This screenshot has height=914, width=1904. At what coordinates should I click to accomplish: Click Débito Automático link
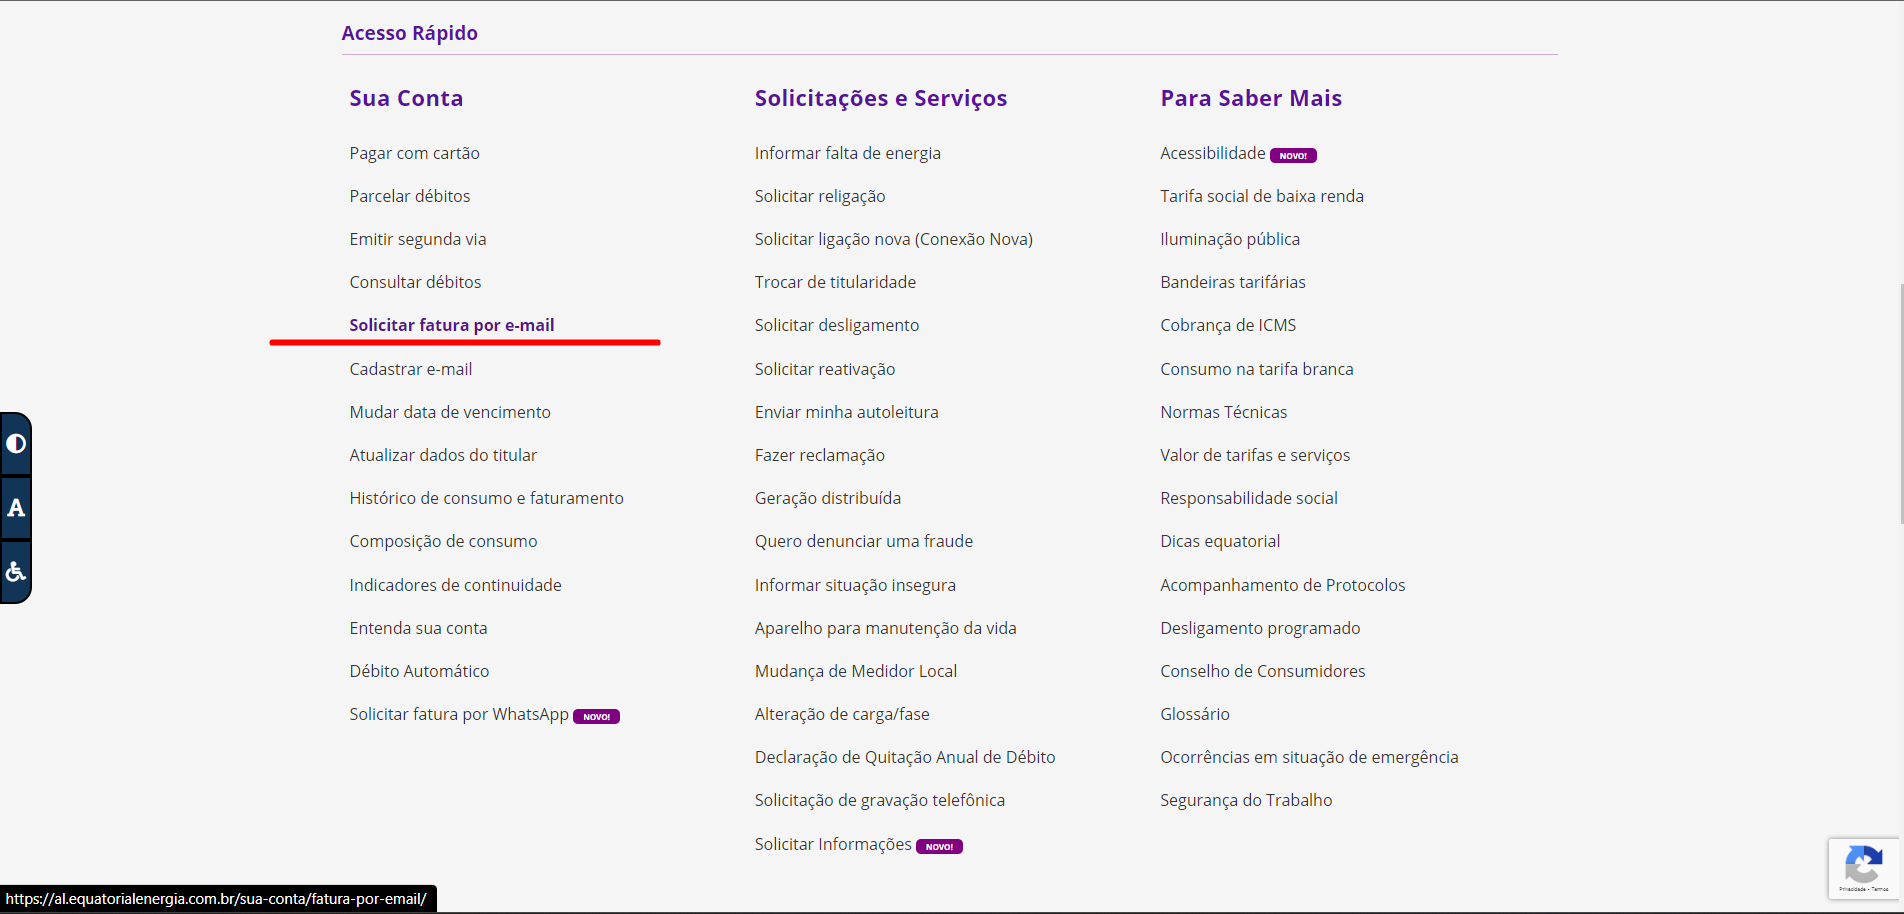419,671
